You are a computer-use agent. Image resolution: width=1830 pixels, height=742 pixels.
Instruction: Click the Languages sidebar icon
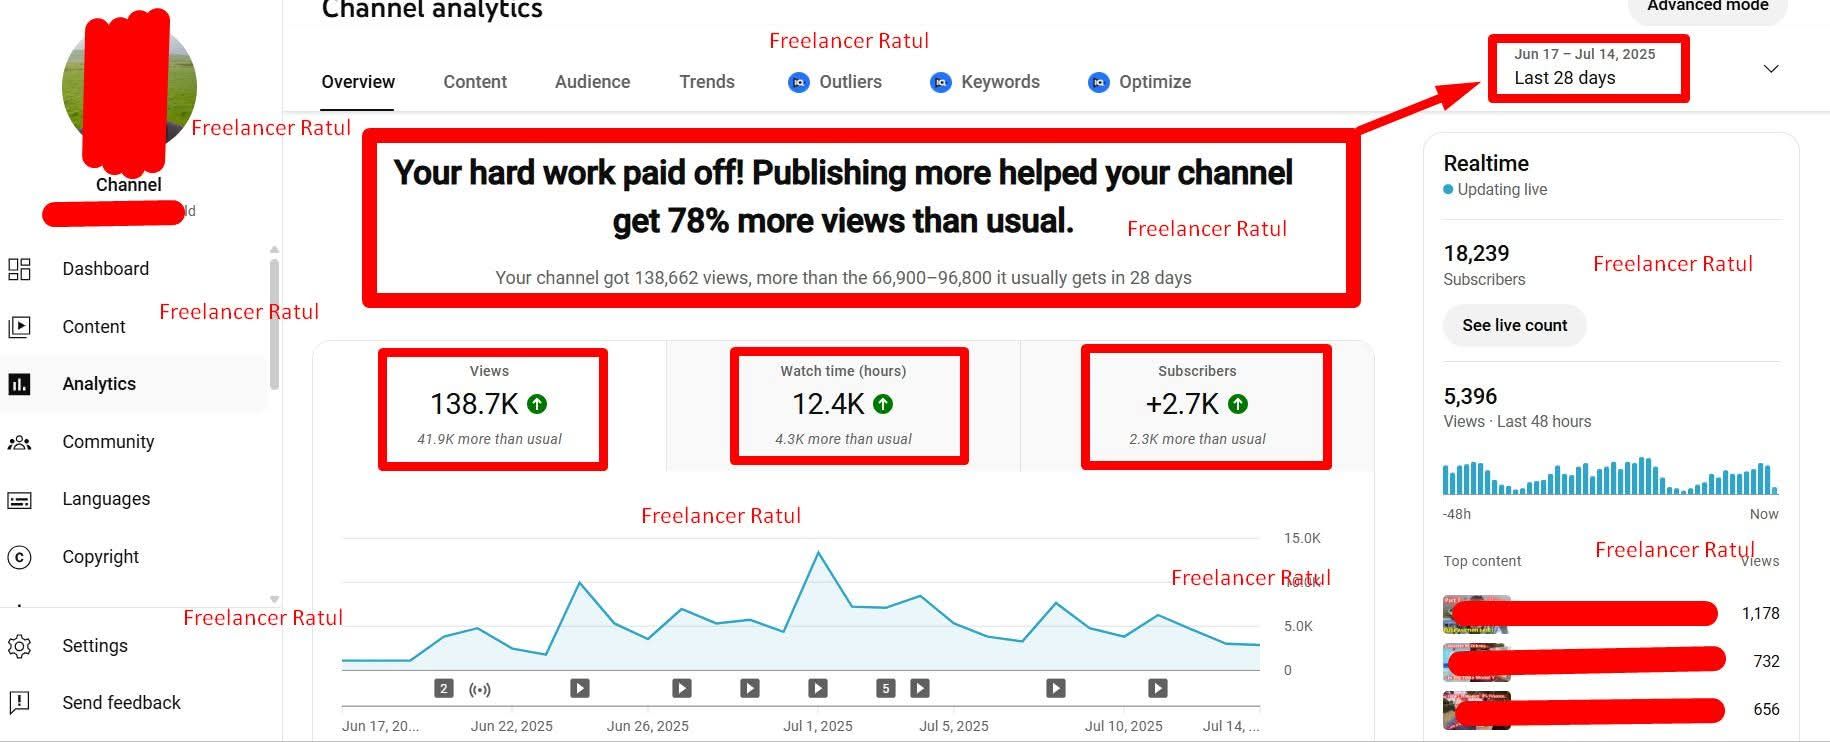click(20, 499)
